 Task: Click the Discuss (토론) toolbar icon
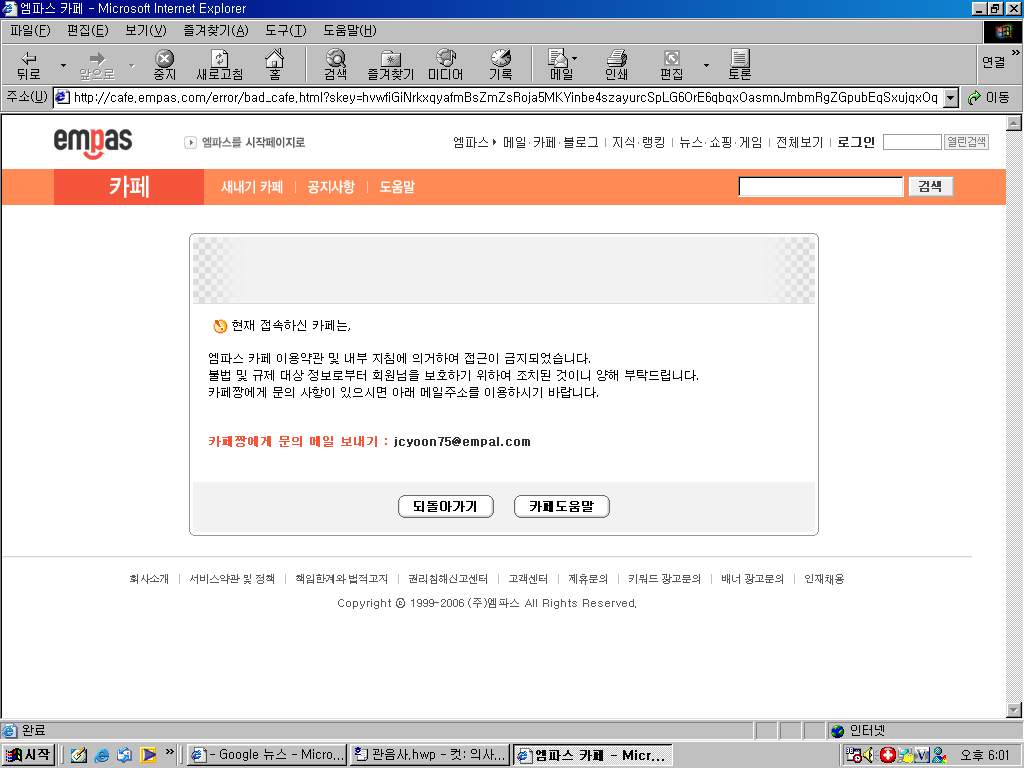point(739,65)
